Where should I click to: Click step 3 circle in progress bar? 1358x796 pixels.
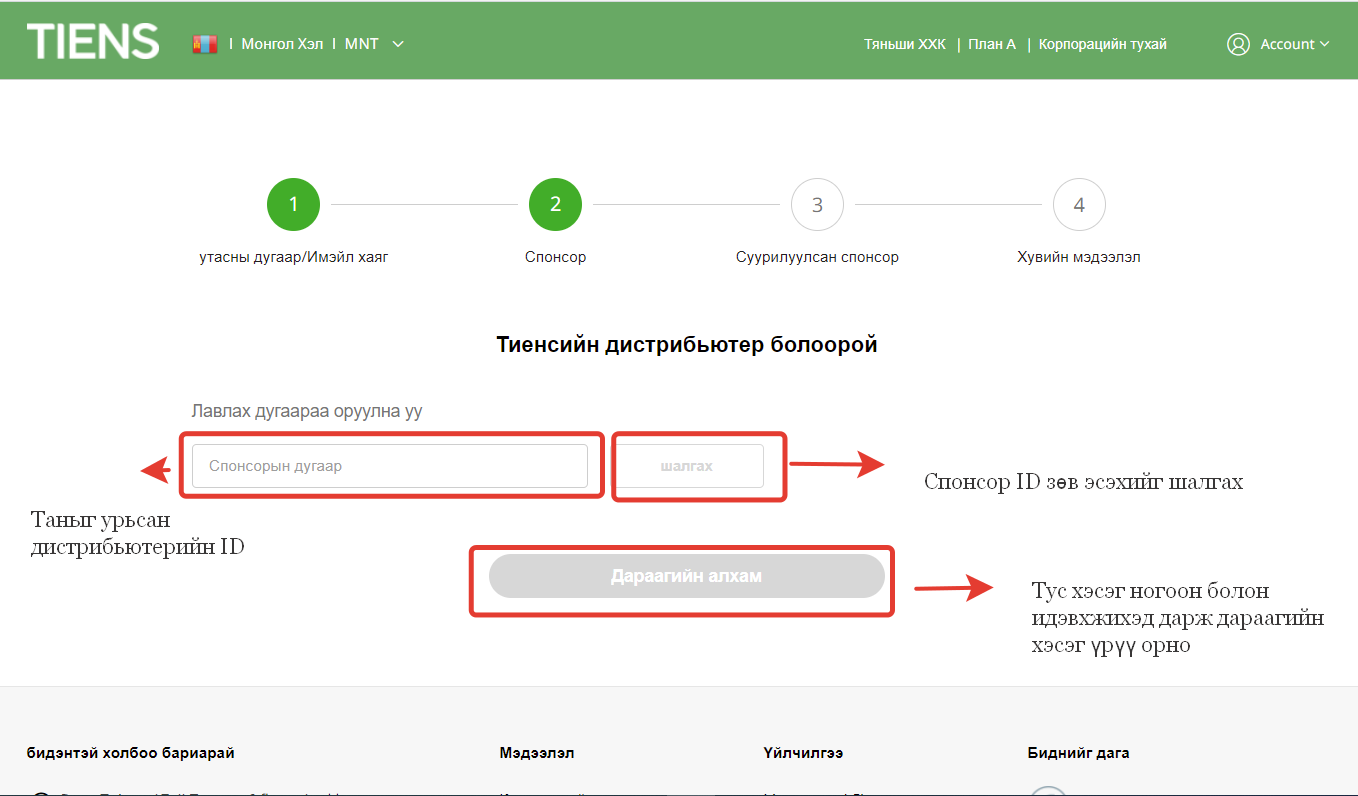click(817, 205)
